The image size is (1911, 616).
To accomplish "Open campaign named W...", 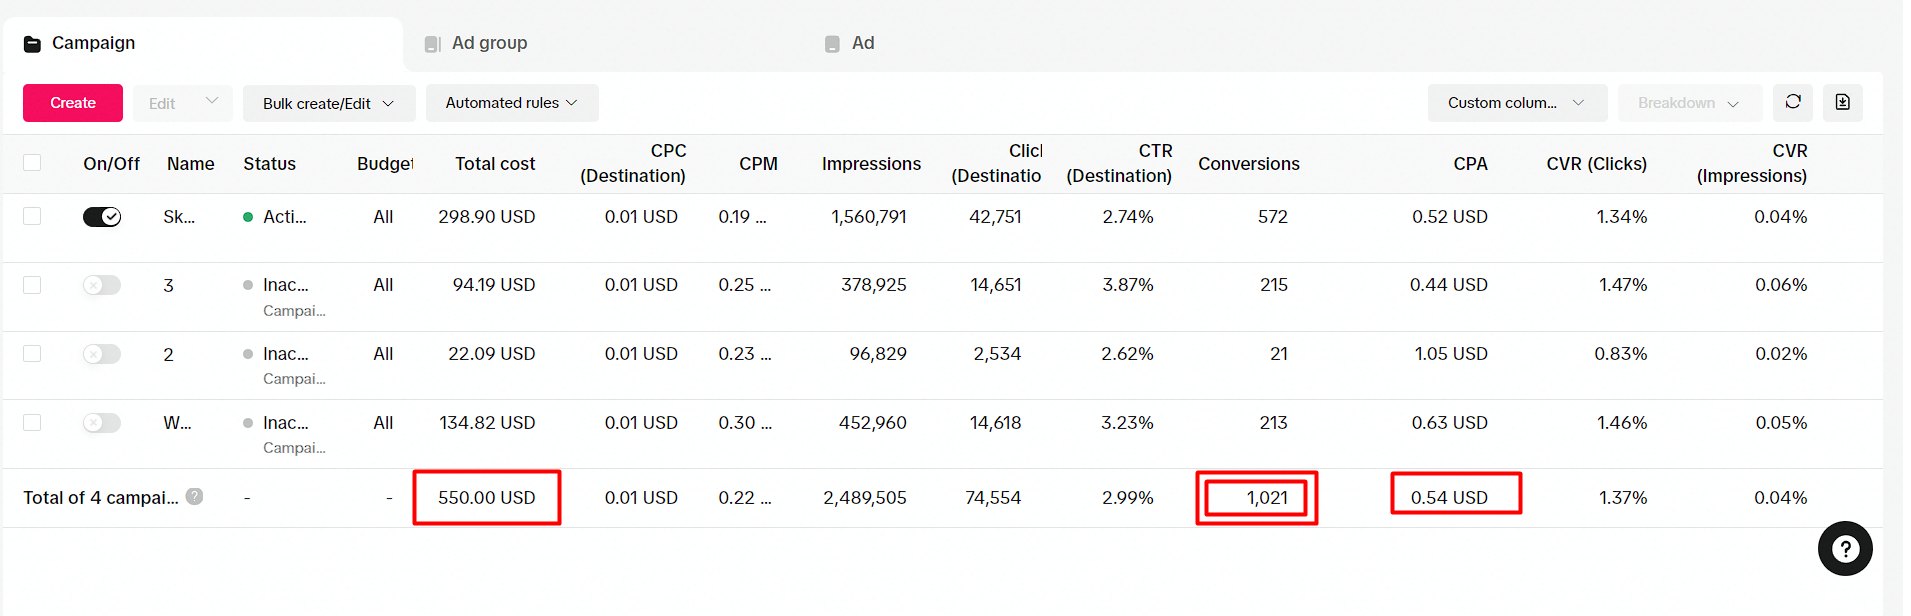I will [x=177, y=422].
